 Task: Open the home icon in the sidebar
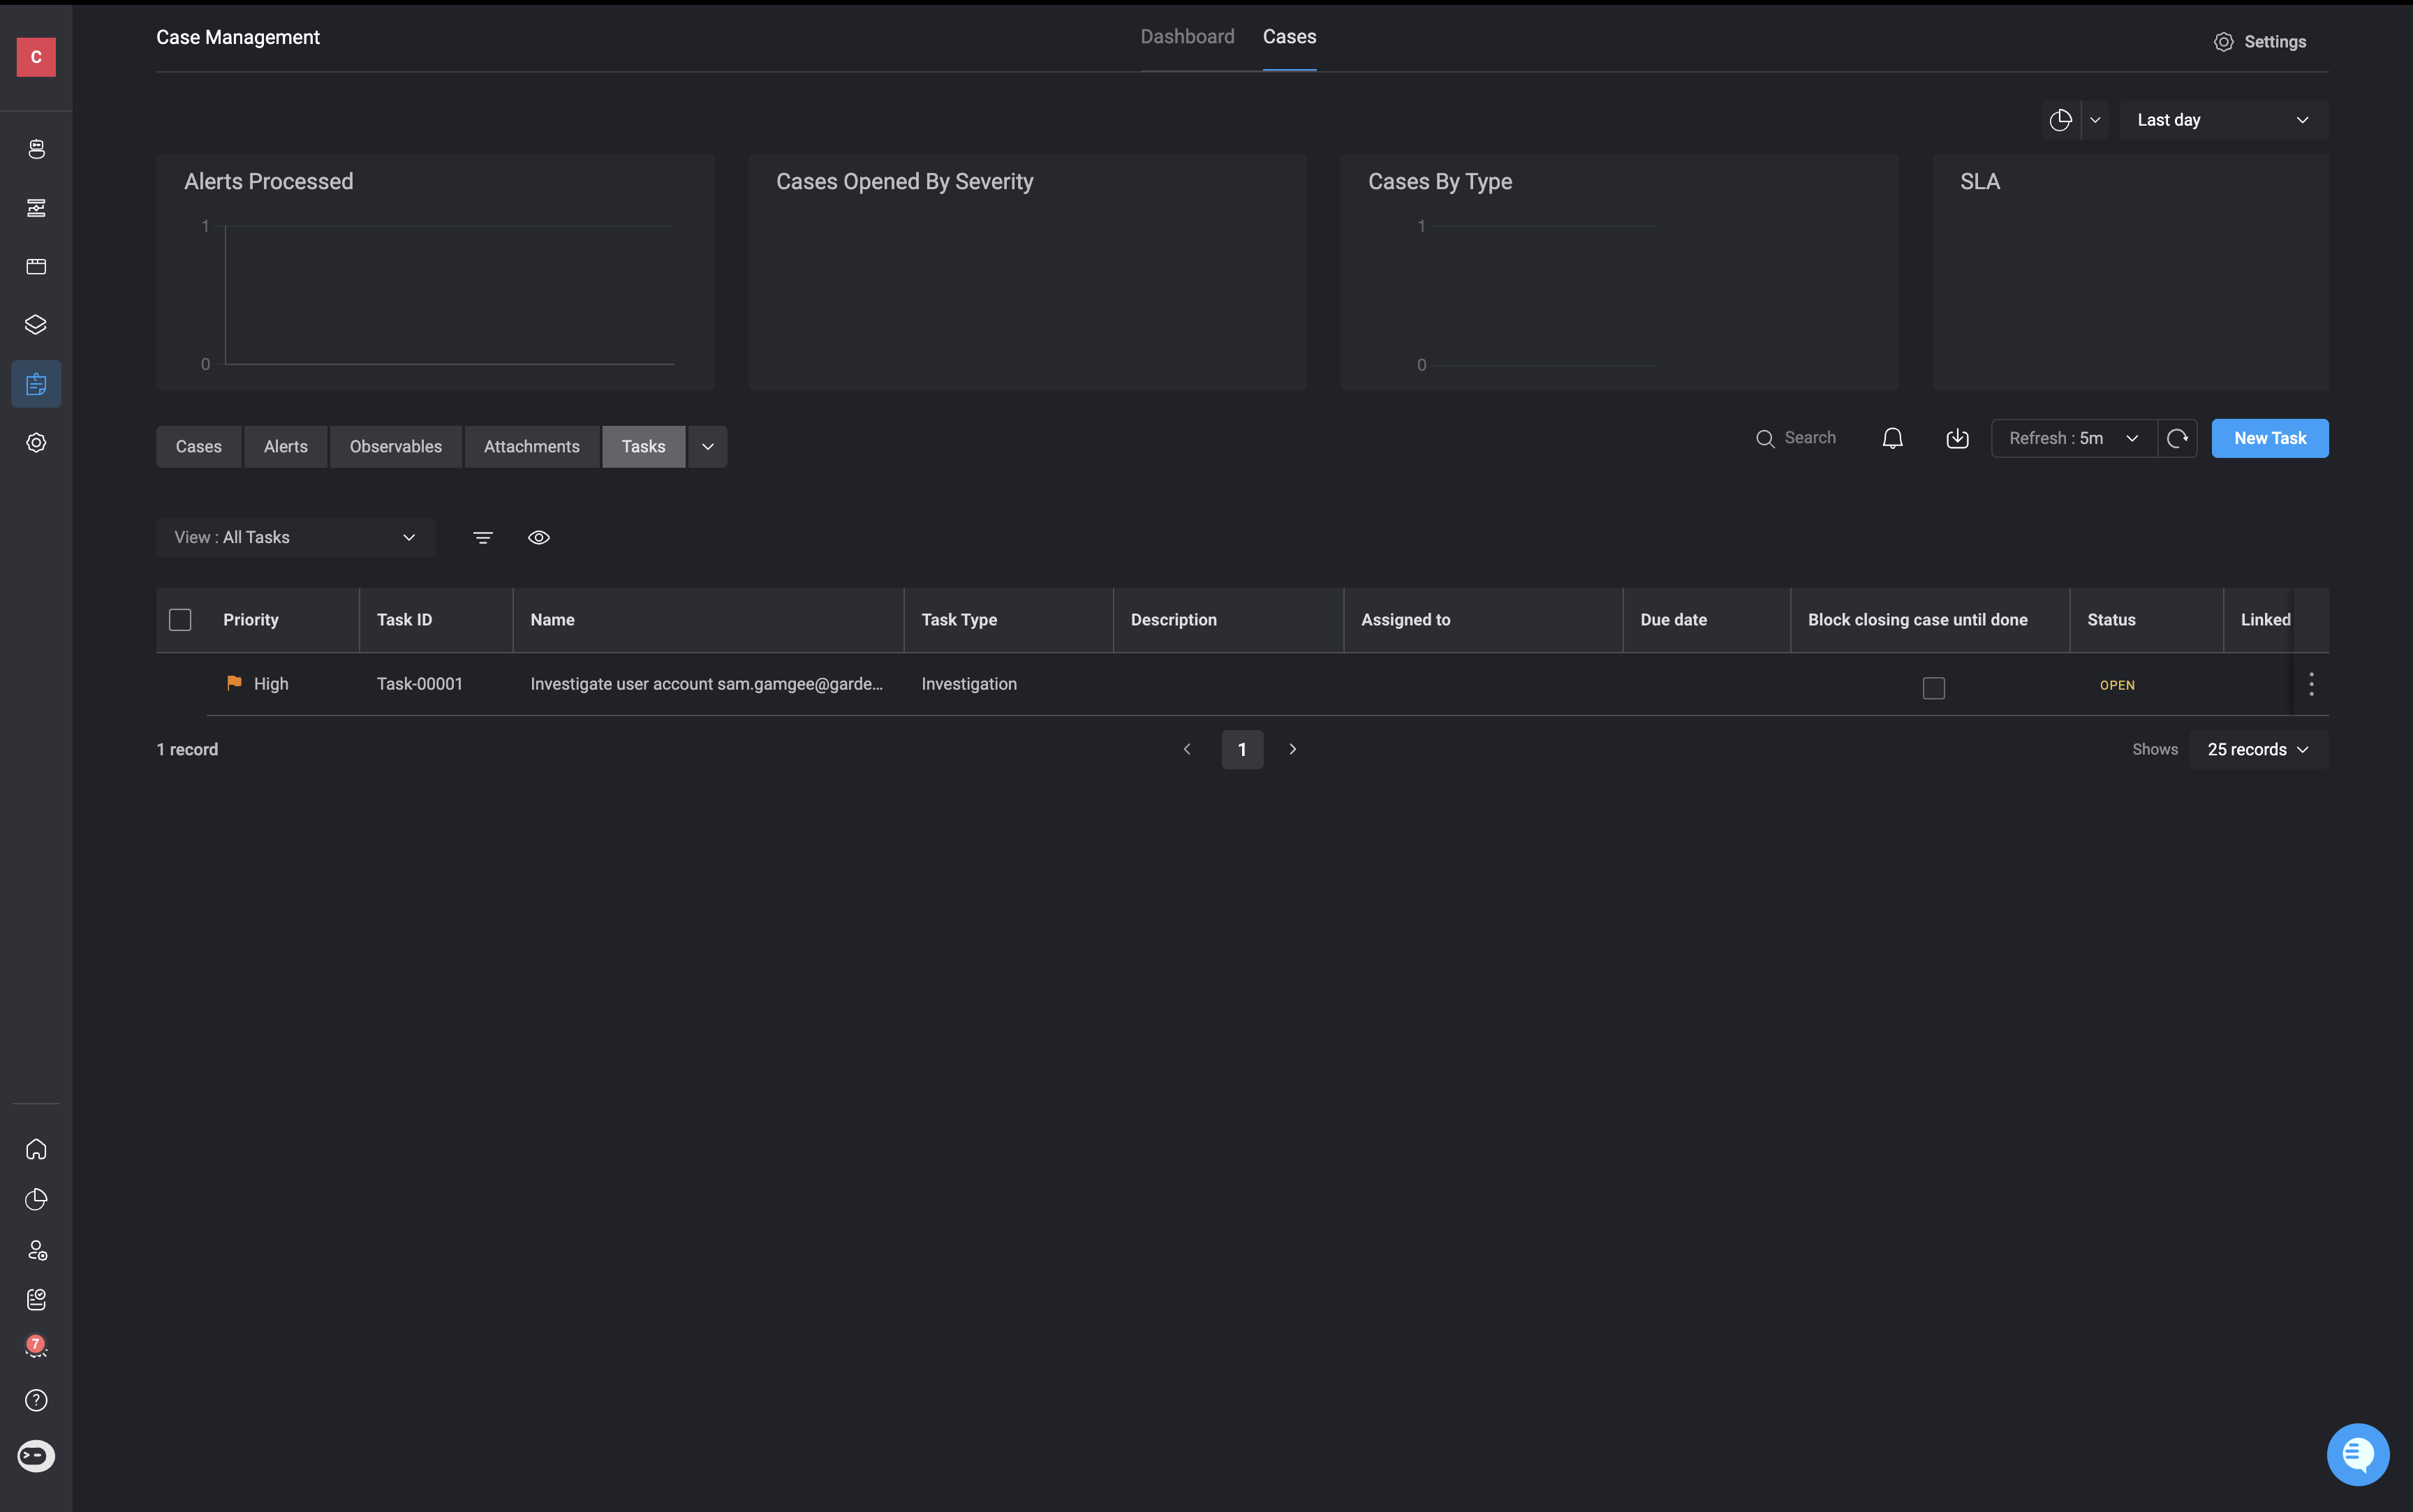pos(36,1149)
